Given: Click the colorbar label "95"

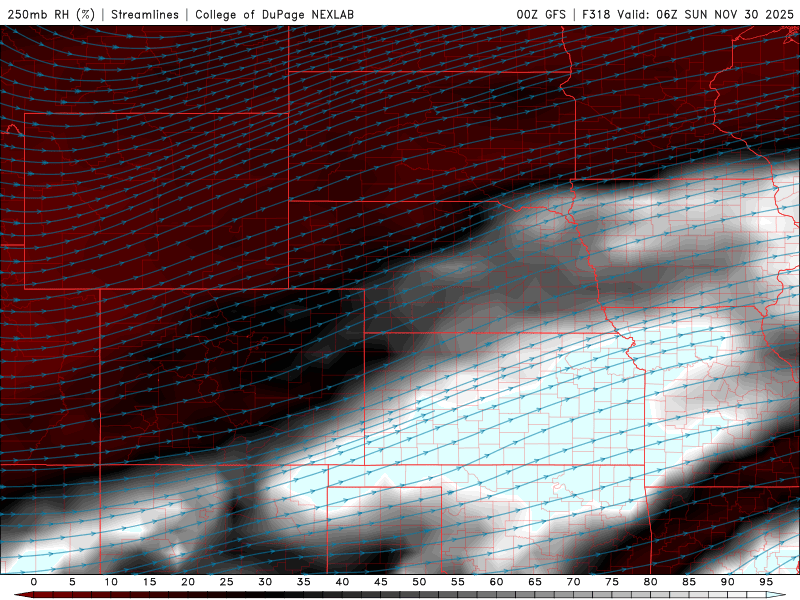Looking at the screenshot, I should [766, 582].
